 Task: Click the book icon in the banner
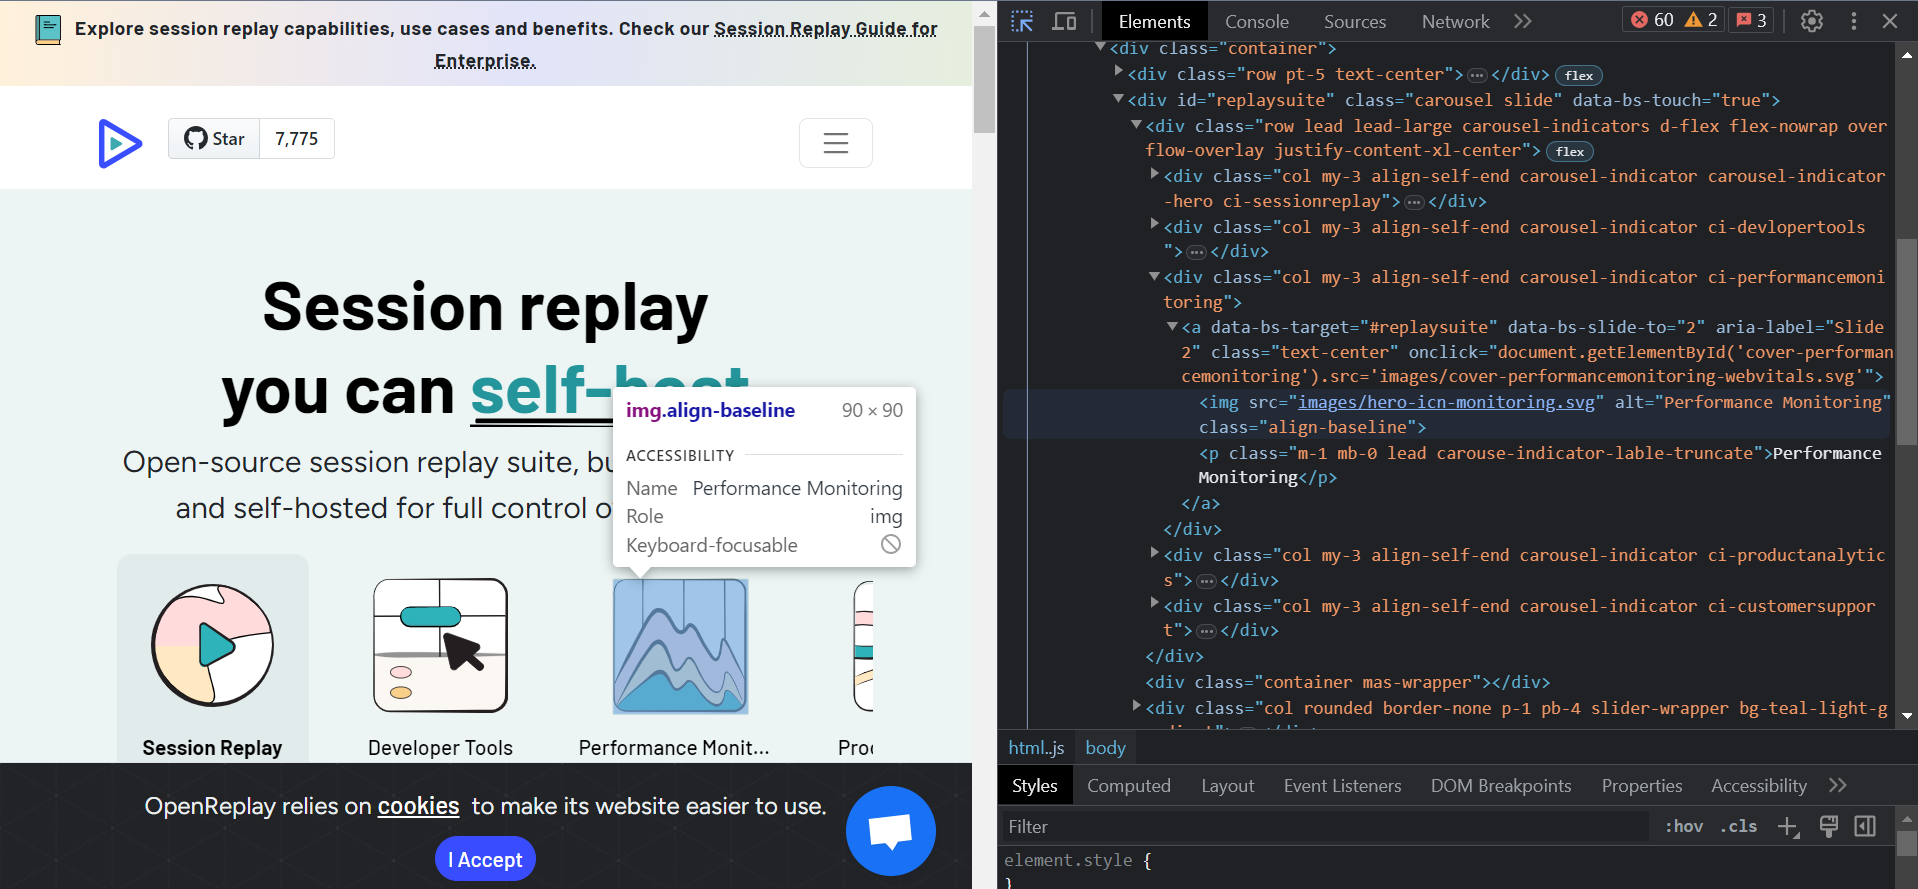(48, 30)
